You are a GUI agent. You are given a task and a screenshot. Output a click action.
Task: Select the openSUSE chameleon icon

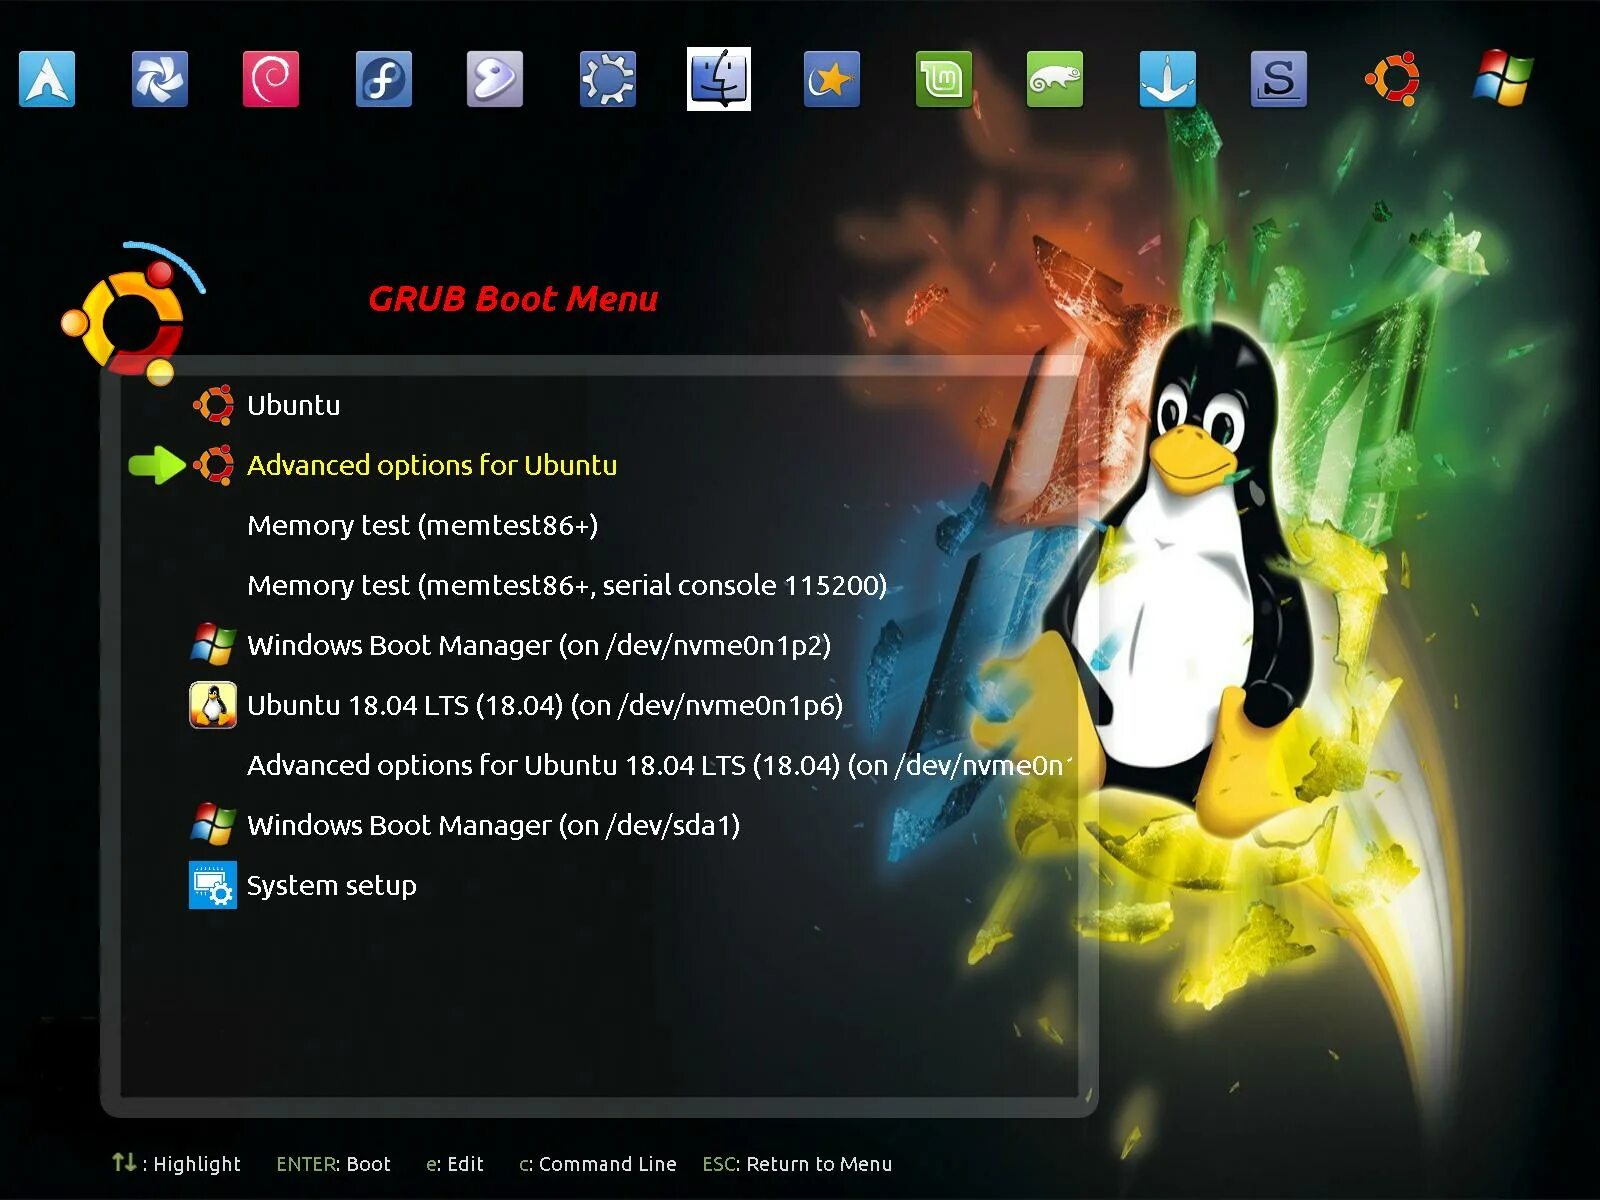click(x=1055, y=79)
